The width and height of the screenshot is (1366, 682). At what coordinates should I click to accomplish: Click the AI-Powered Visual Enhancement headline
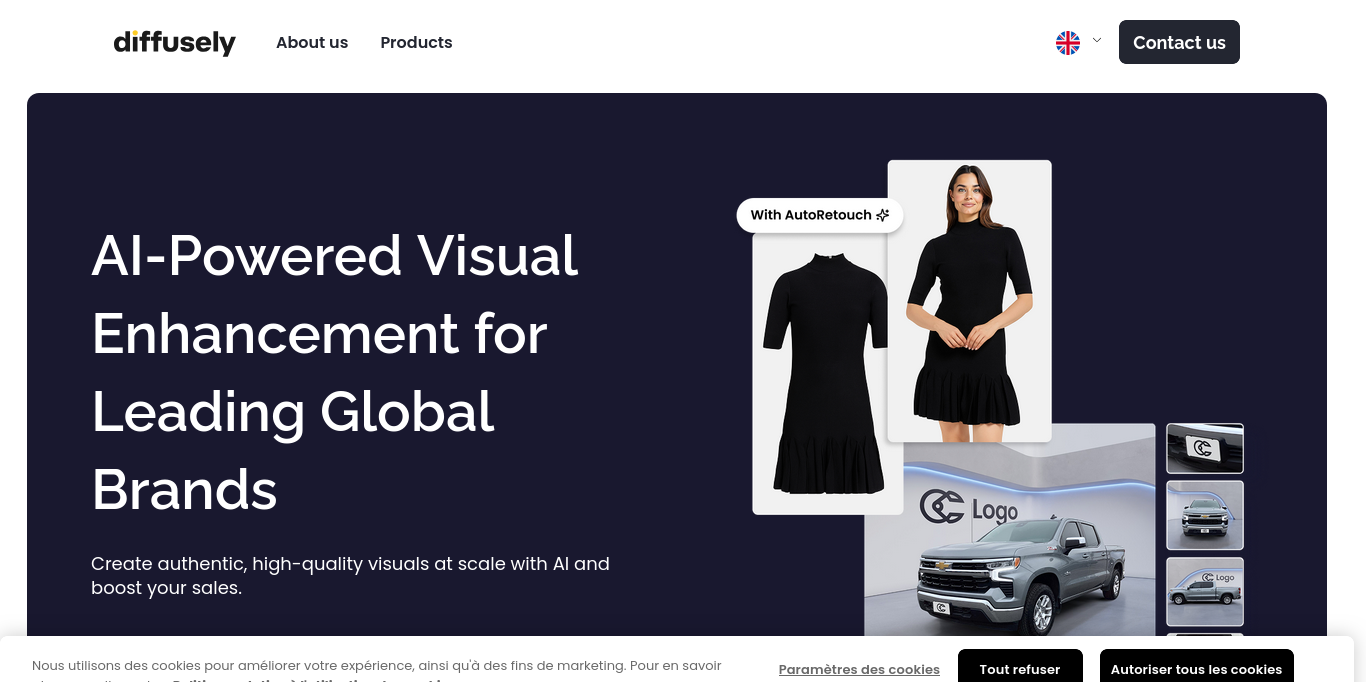tap(335, 372)
